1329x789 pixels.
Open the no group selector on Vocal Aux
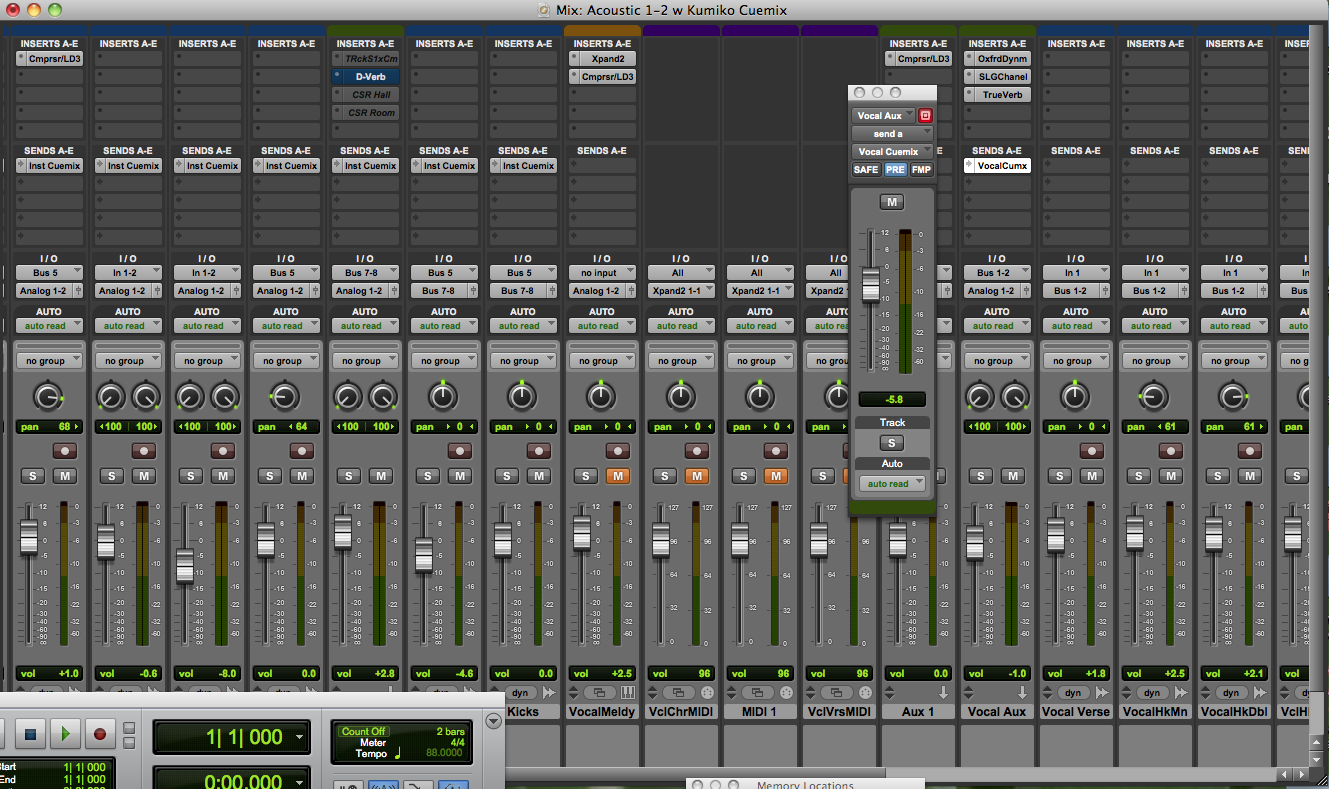pos(998,361)
